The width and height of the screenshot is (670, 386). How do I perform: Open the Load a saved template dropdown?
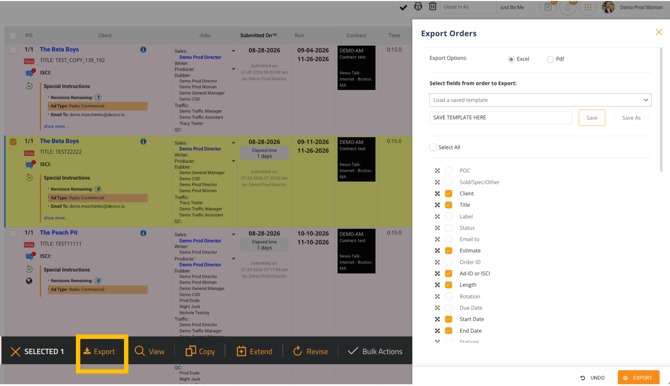pyautogui.click(x=540, y=100)
